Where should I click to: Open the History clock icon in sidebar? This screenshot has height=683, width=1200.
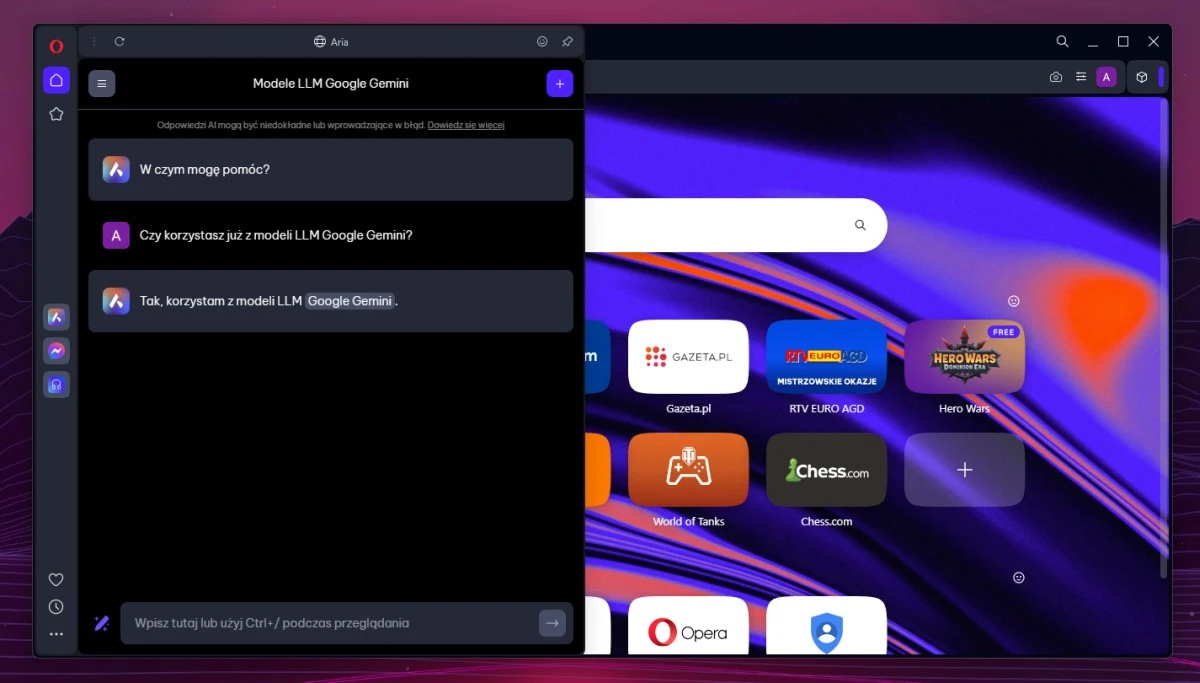pyautogui.click(x=56, y=607)
